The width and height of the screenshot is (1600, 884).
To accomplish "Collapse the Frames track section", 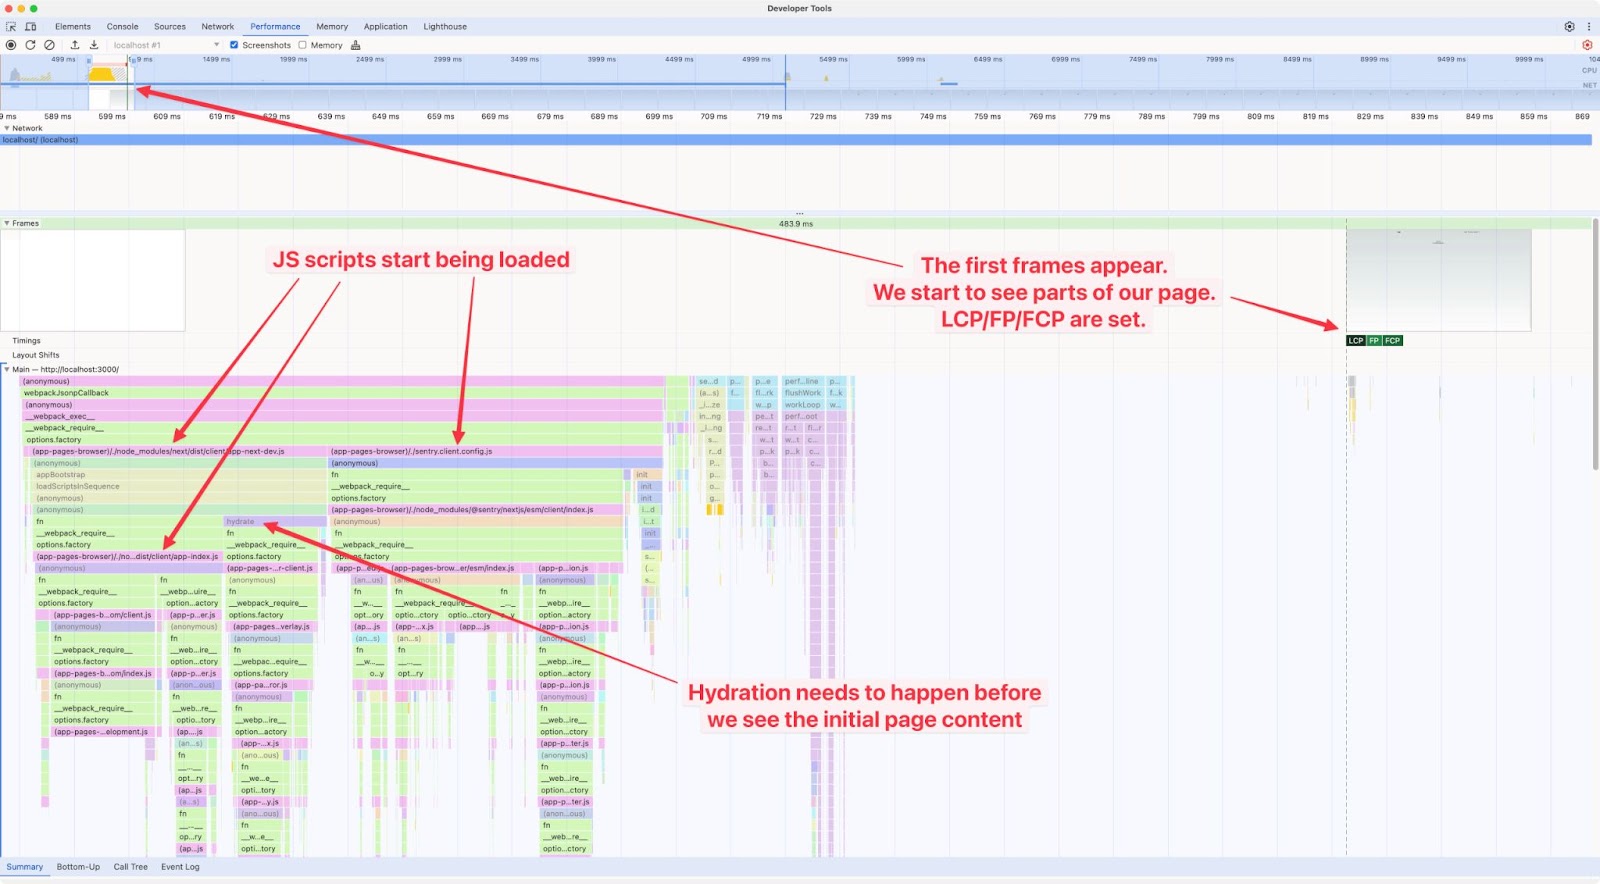I will [7, 223].
